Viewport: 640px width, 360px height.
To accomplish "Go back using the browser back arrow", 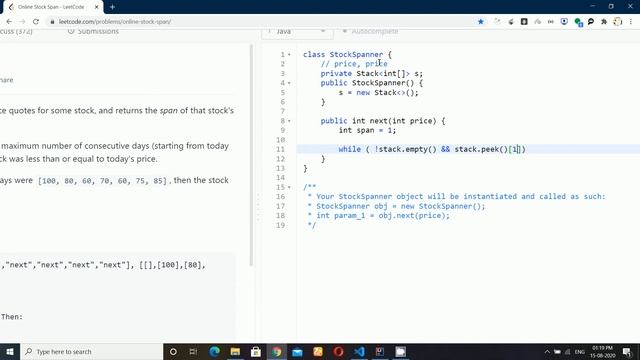I will [9, 22].
